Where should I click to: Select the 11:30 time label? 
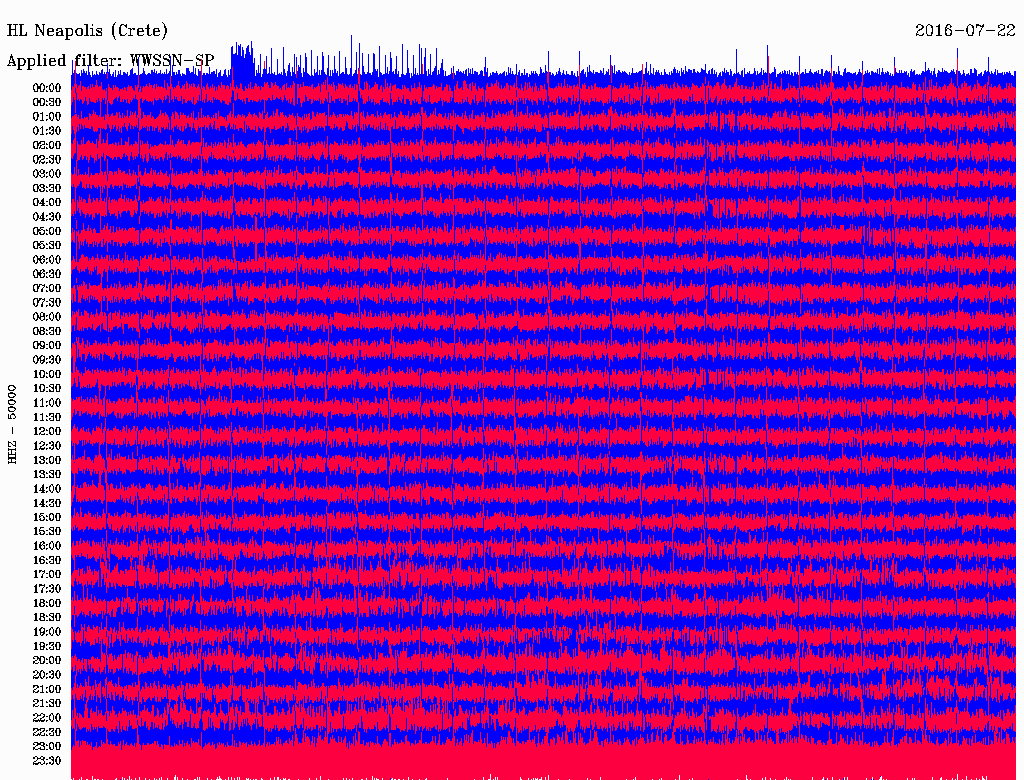[x=47, y=417]
